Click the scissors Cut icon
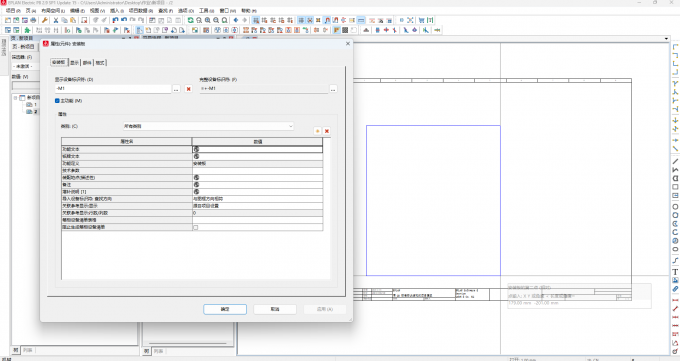The width and height of the screenshot is (680, 361). pos(56,20)
